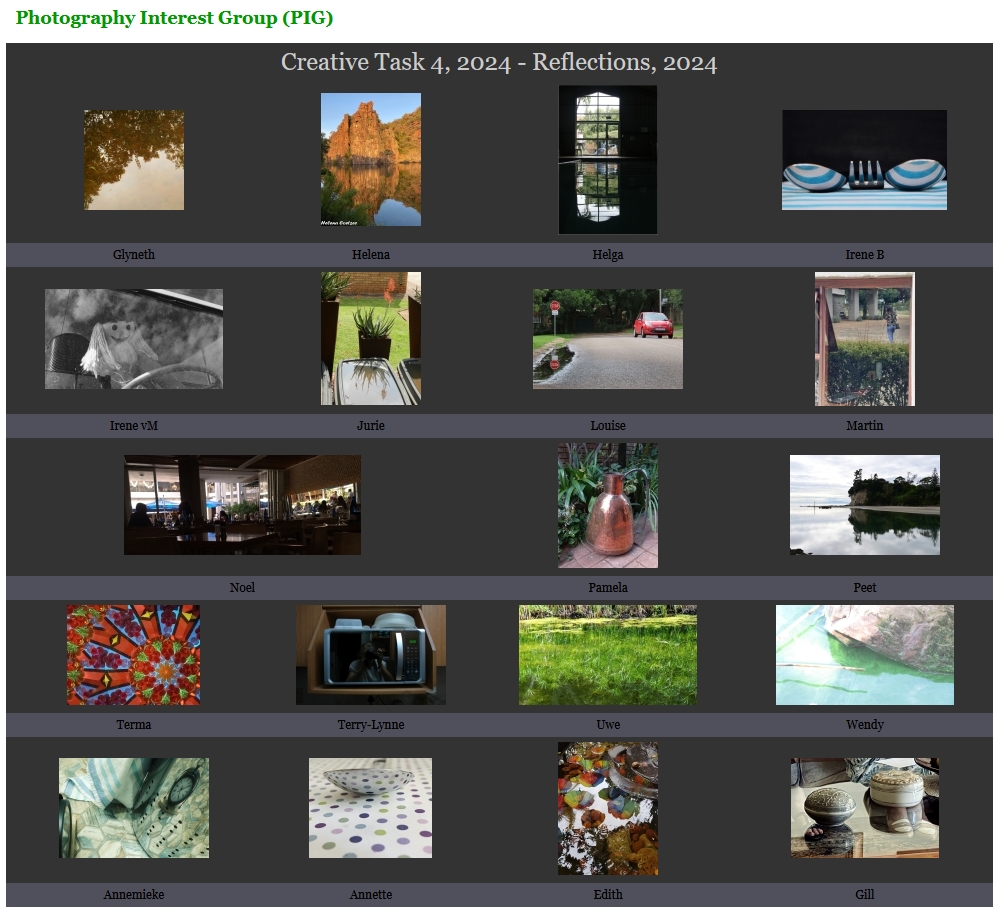Select Louise's red car puddle photo
The image size is (998, 913).
[x=608, y=339]
